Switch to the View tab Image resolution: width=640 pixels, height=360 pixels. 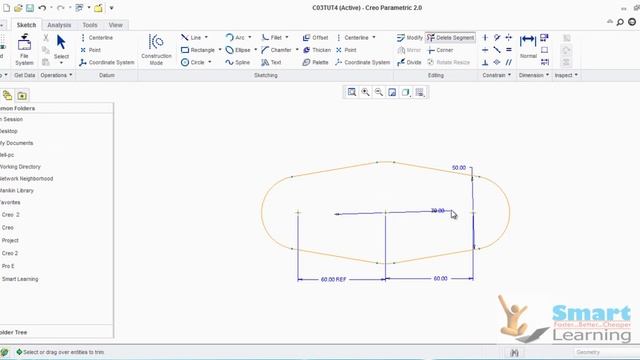[116, 25]
